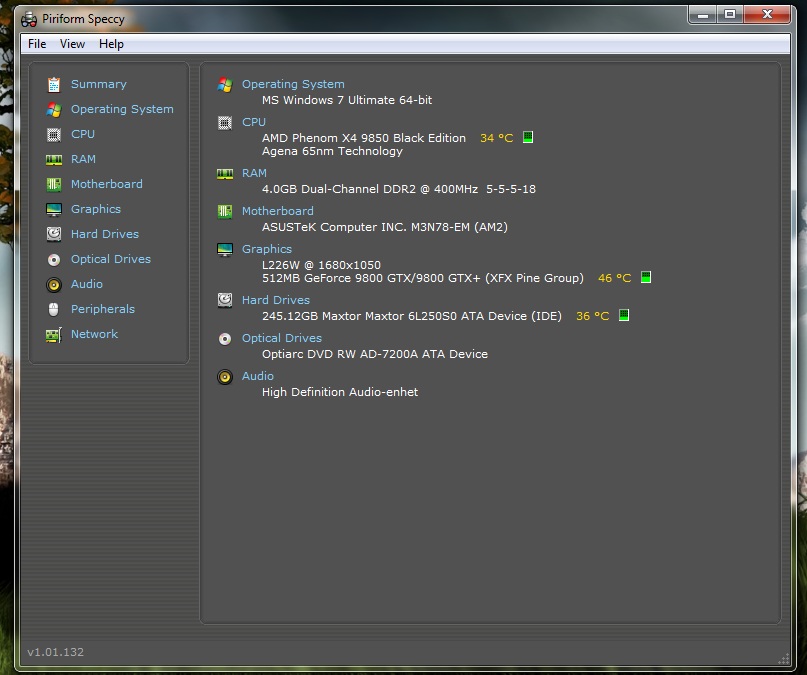Click the Operating System icon in summary panel

click(x=225, y=84)
